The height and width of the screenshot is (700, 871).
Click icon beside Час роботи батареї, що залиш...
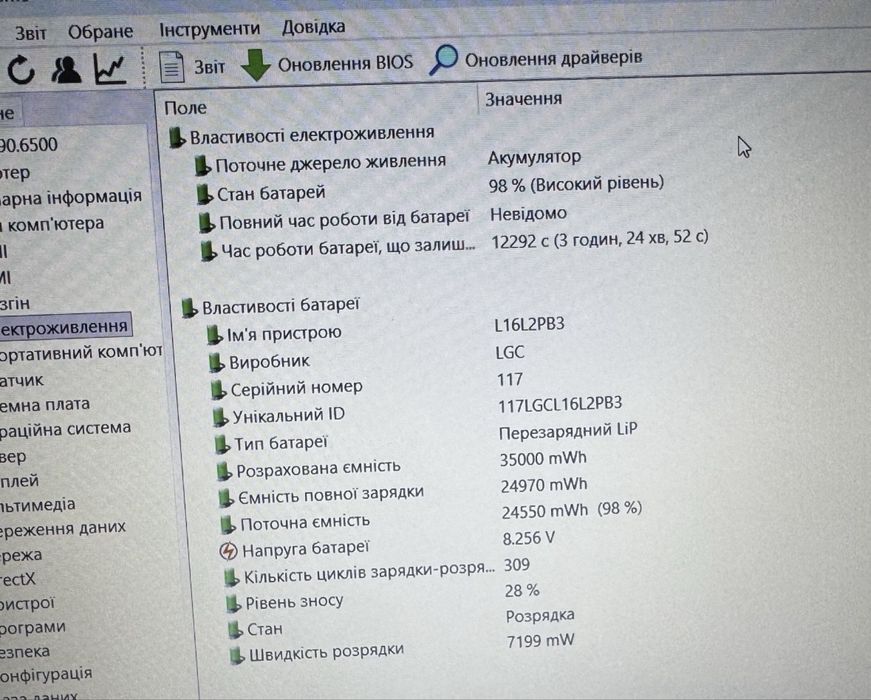point(208,251)
